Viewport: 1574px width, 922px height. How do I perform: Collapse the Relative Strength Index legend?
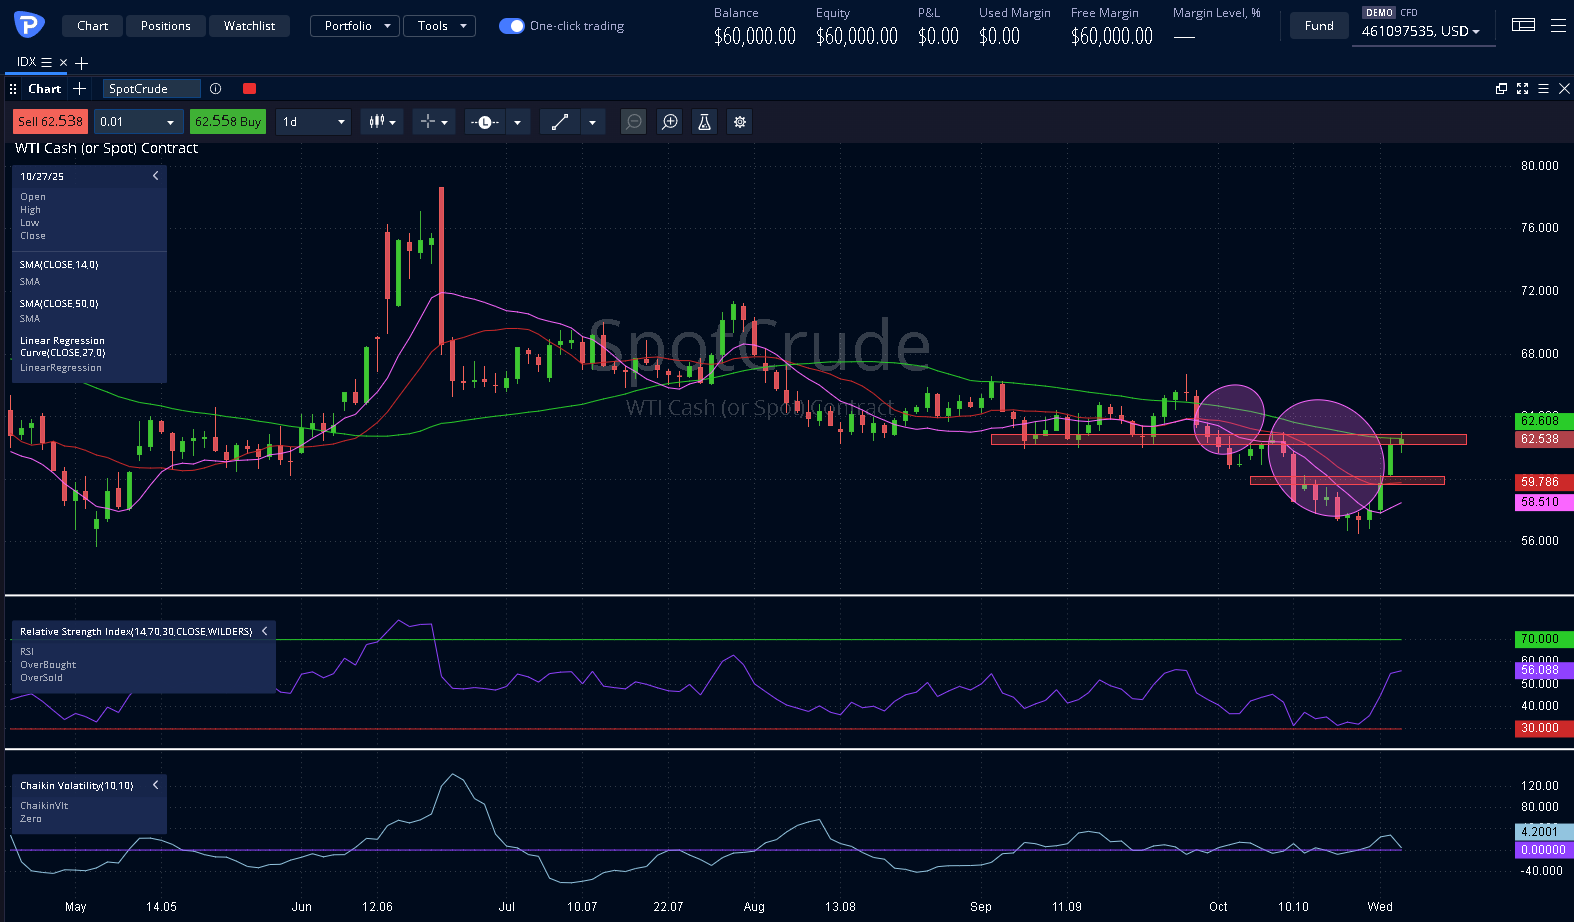point(264,631)
